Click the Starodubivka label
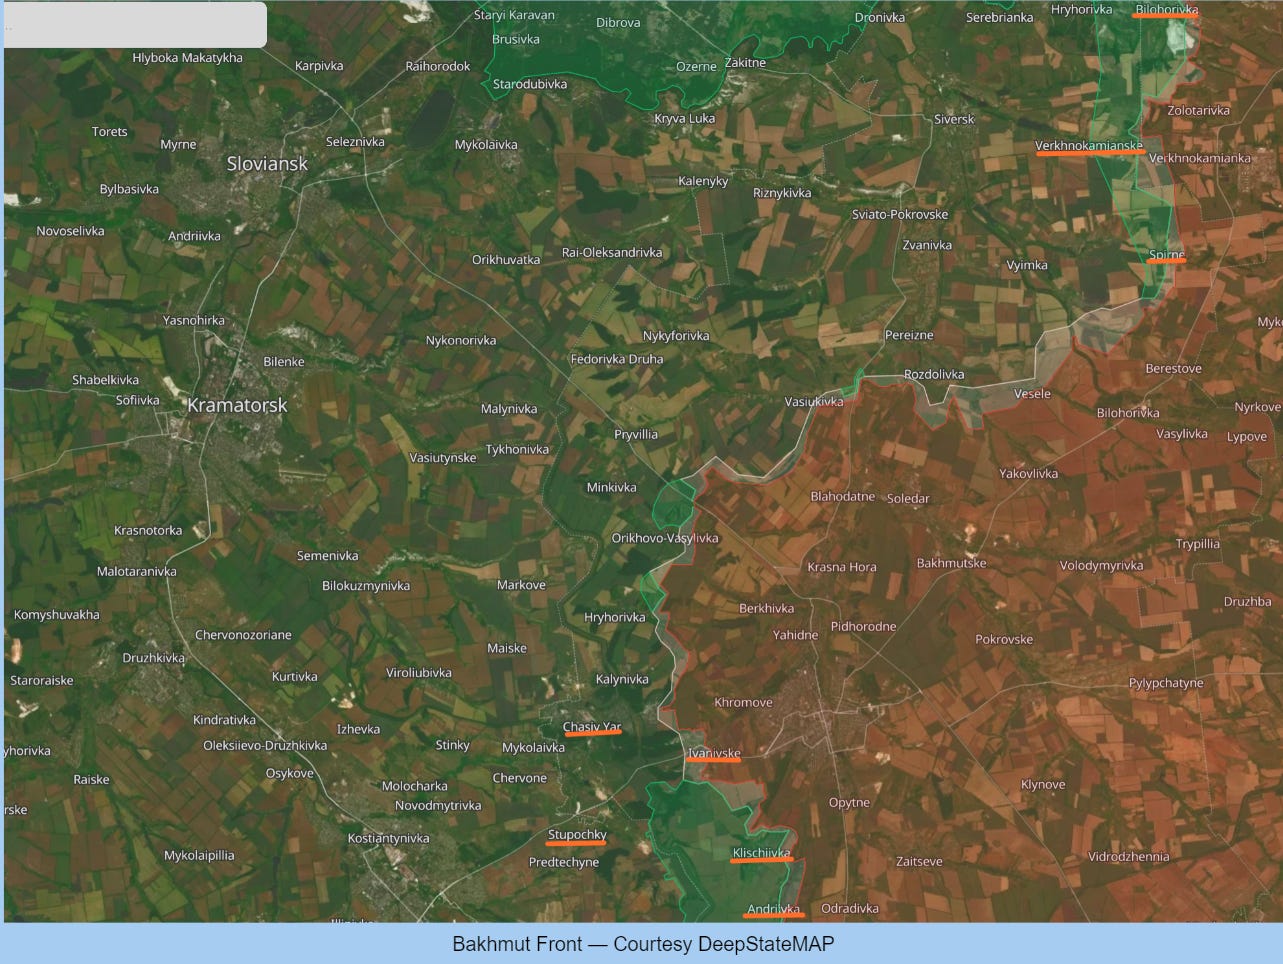The height and width of the screenshot is (964, 1283). point(530,84)
